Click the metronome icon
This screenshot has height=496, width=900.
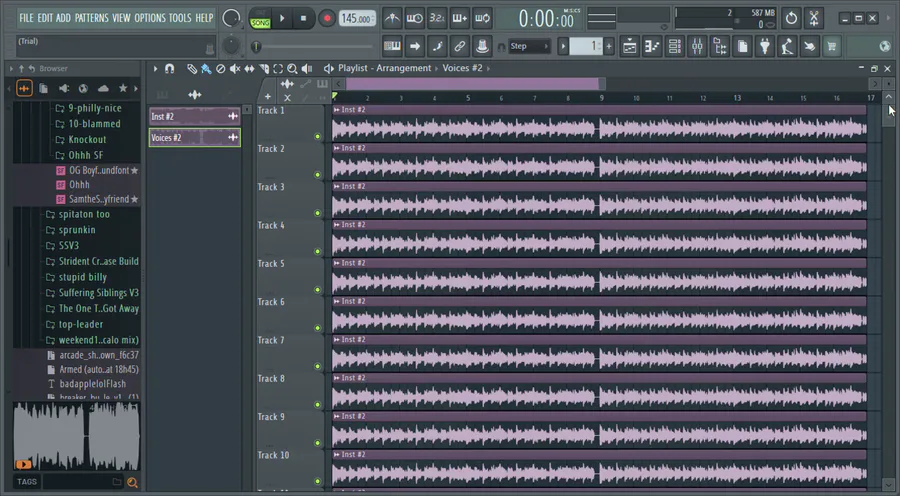392,18
